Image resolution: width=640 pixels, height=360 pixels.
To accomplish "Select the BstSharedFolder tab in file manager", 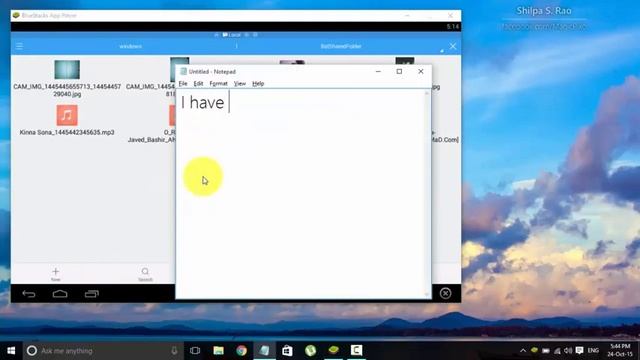I will 341,47.
